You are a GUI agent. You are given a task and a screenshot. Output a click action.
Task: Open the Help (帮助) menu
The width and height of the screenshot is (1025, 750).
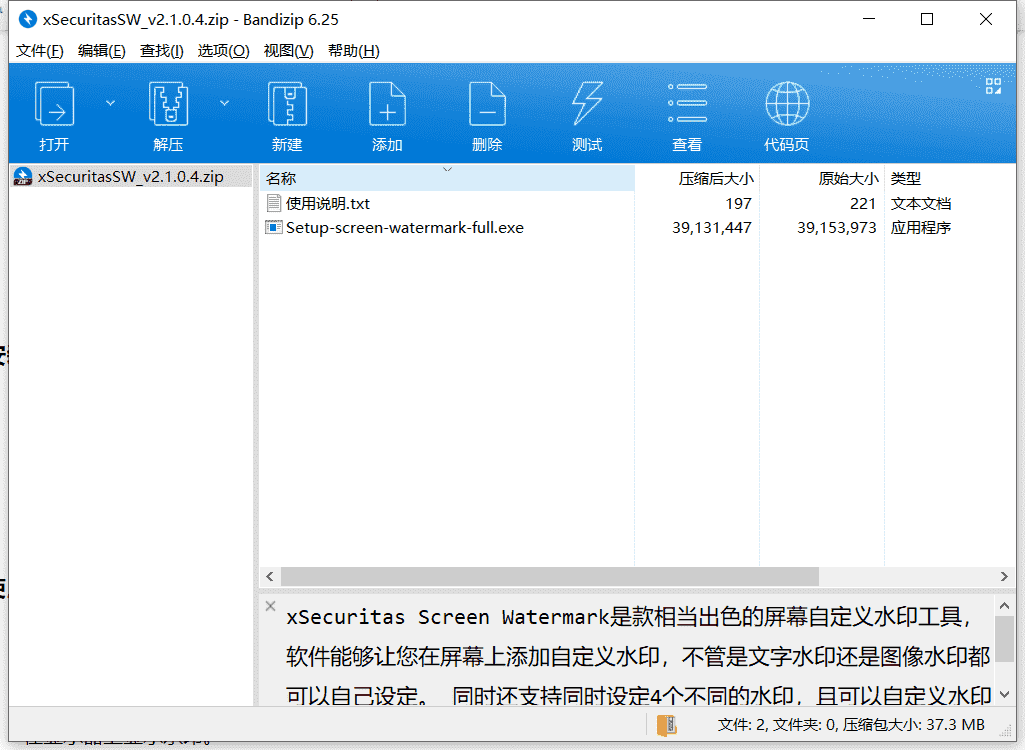pyautogui.click(x=354, y=51)
